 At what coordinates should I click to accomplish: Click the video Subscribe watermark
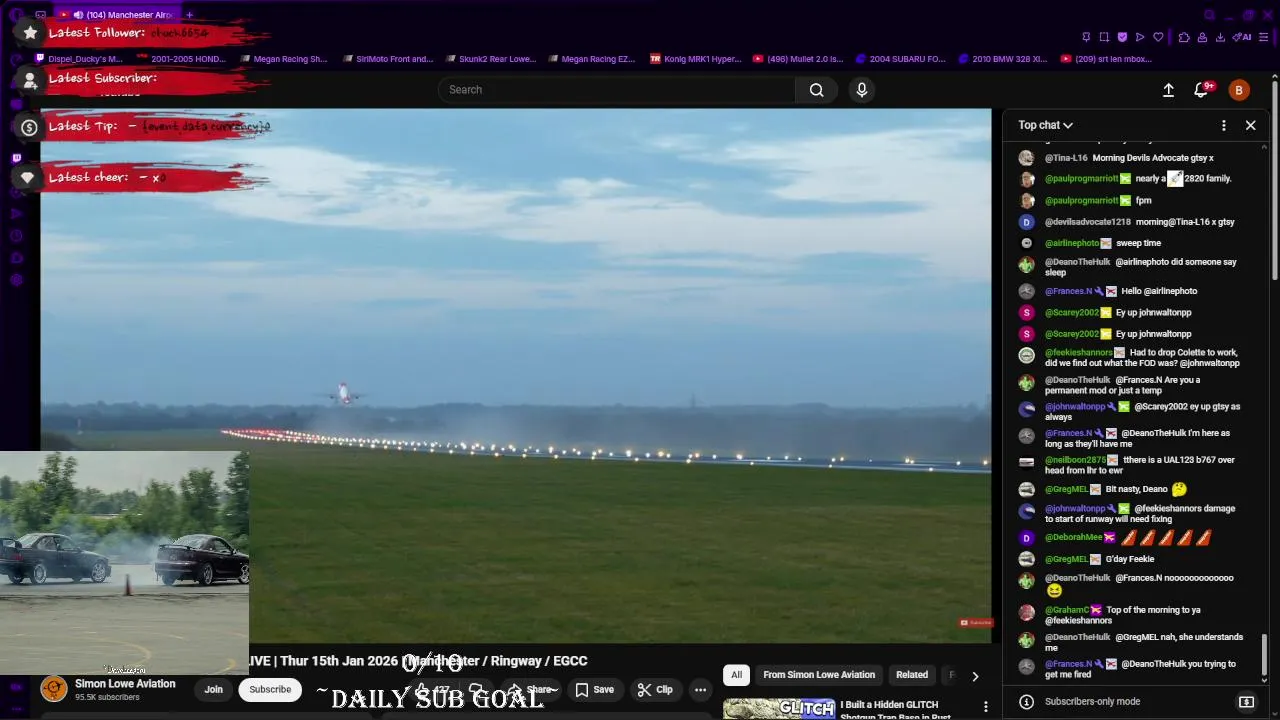[976, 623]
